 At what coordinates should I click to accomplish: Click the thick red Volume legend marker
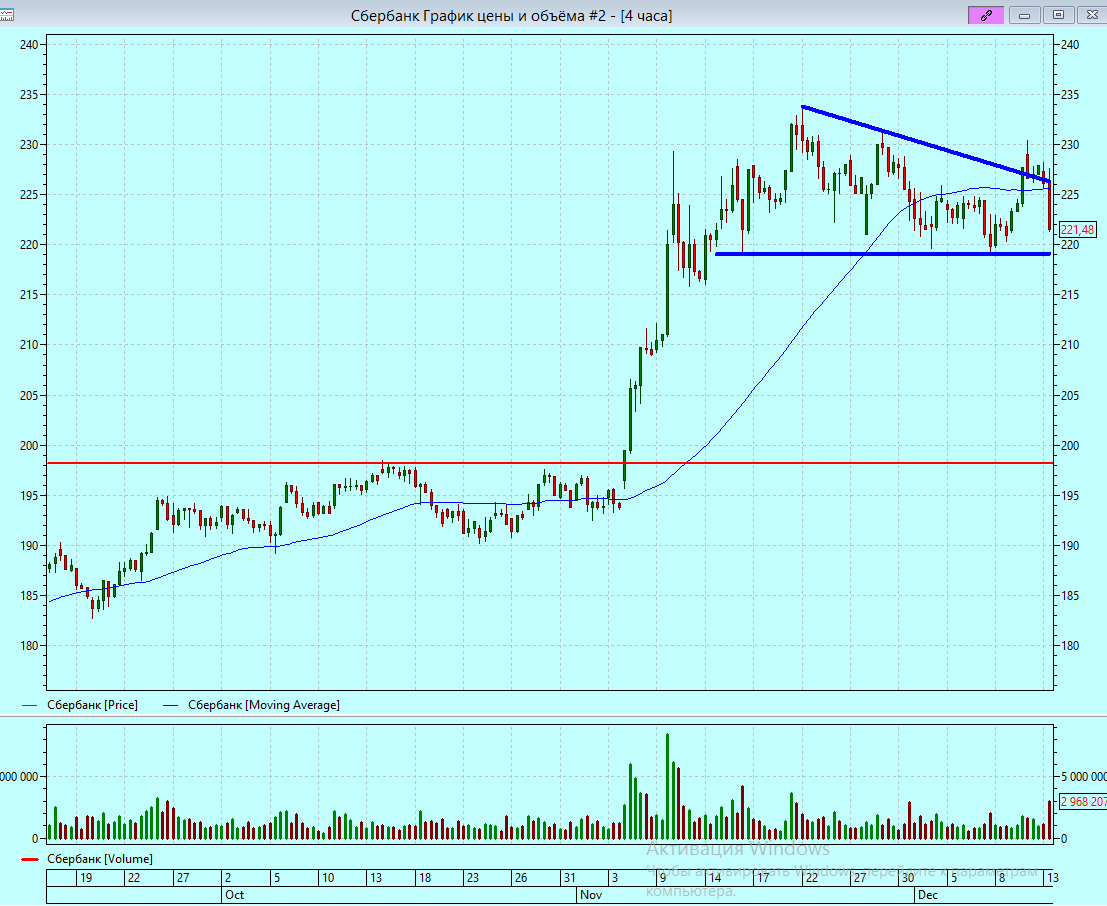coord(30,859)
